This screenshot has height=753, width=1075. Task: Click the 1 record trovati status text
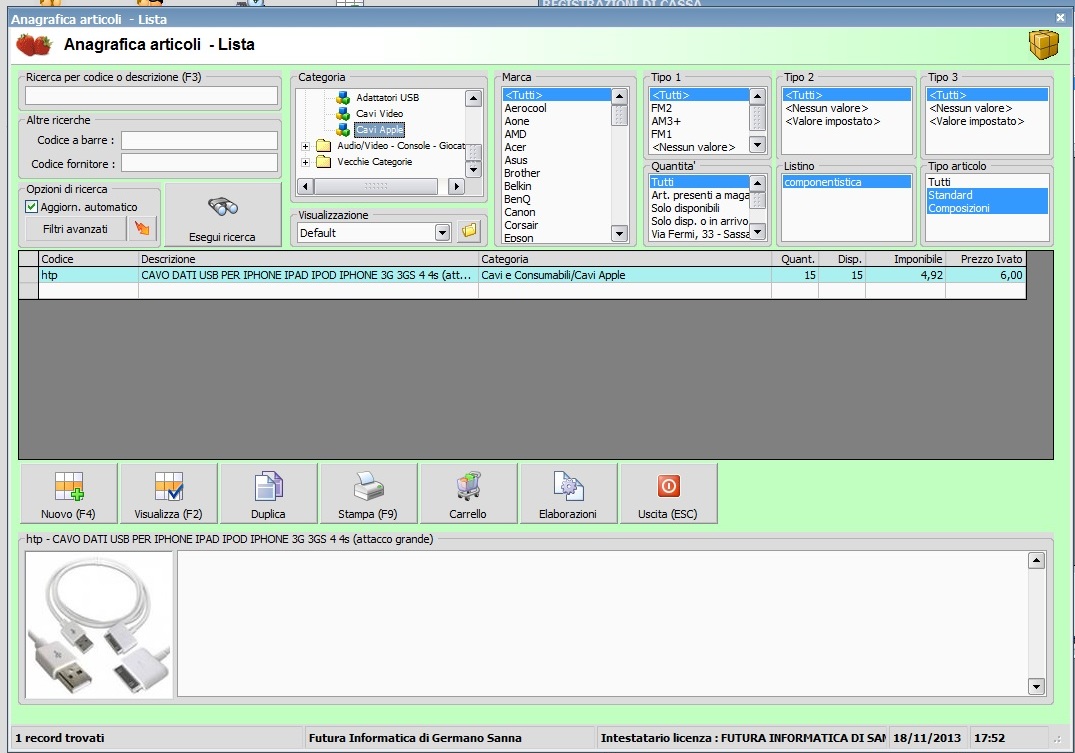[x=60, y=738]
